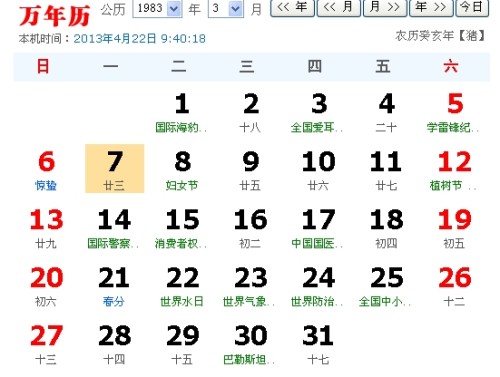Select March 18 初四
Screen dimensions: 500x377
pos(386,228)
